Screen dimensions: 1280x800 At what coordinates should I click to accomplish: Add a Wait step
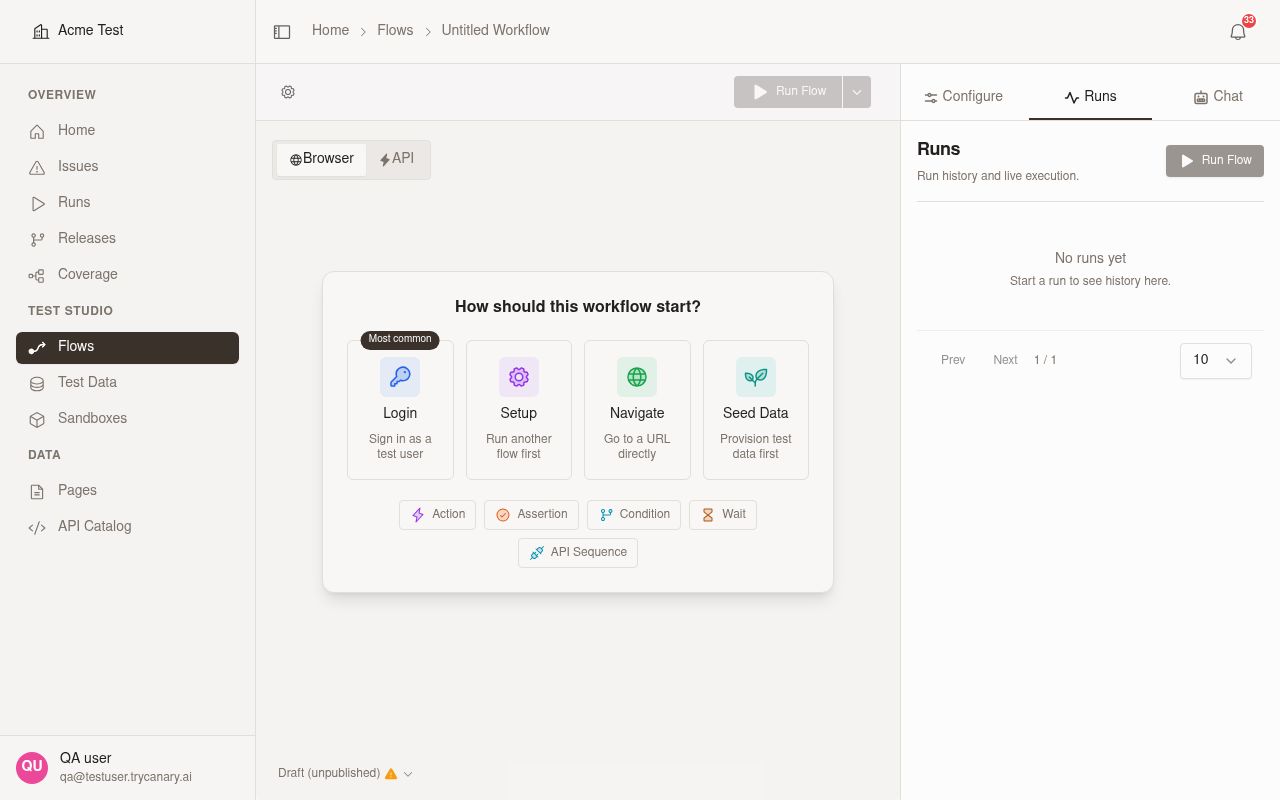pyautogui.click(x=722, y=514)
